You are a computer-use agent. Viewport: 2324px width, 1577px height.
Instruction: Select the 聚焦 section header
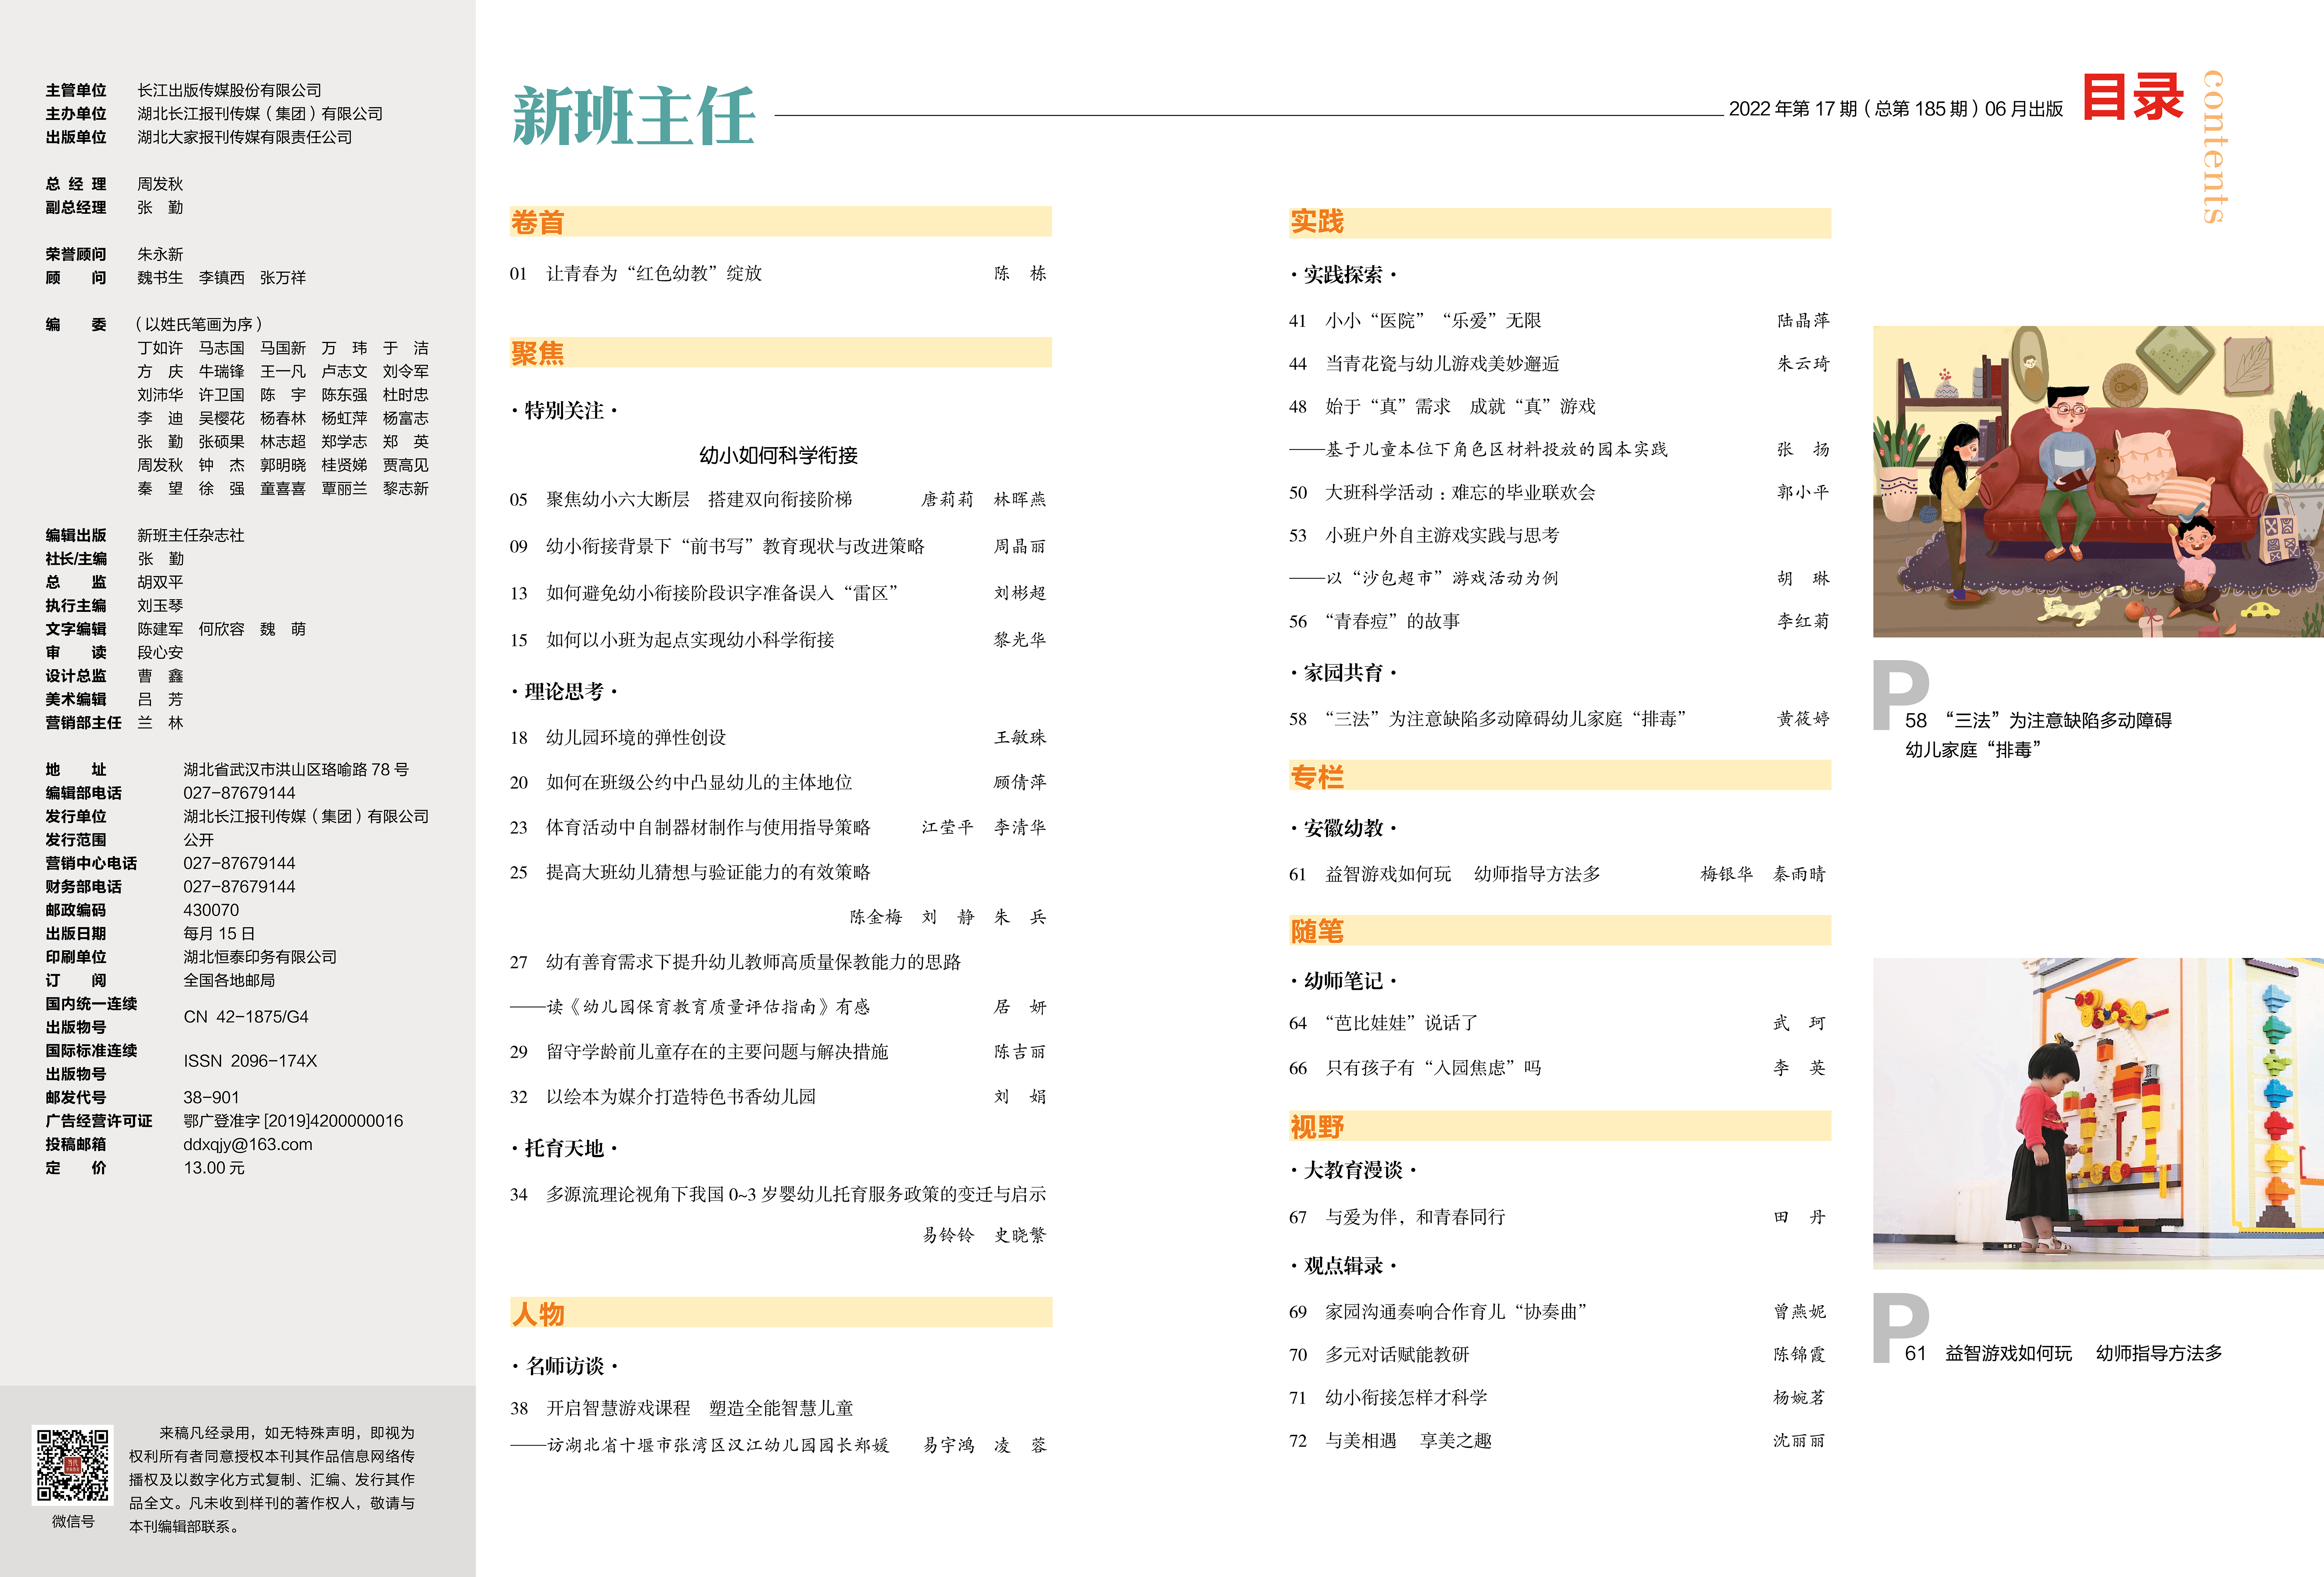[538, 353]
